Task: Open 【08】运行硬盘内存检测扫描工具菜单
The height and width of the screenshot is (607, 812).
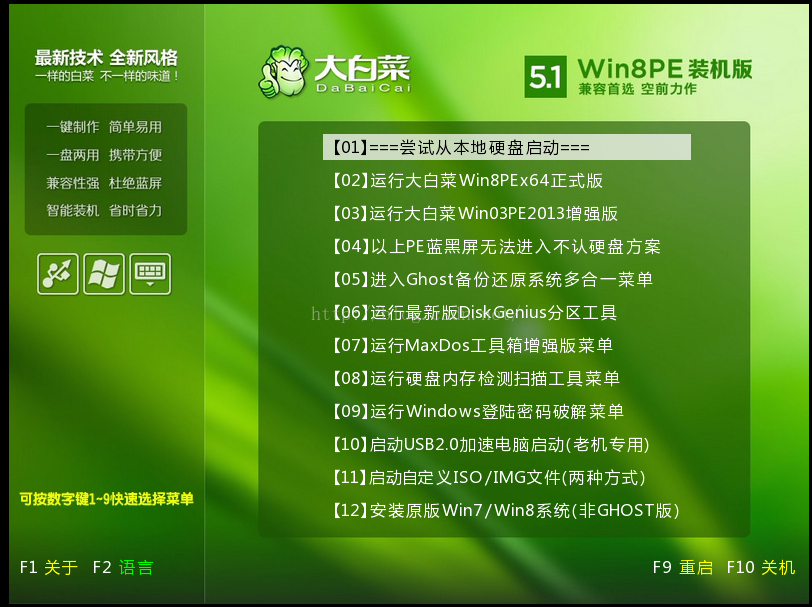Action: pyautogui.click(x=475, y=379)
